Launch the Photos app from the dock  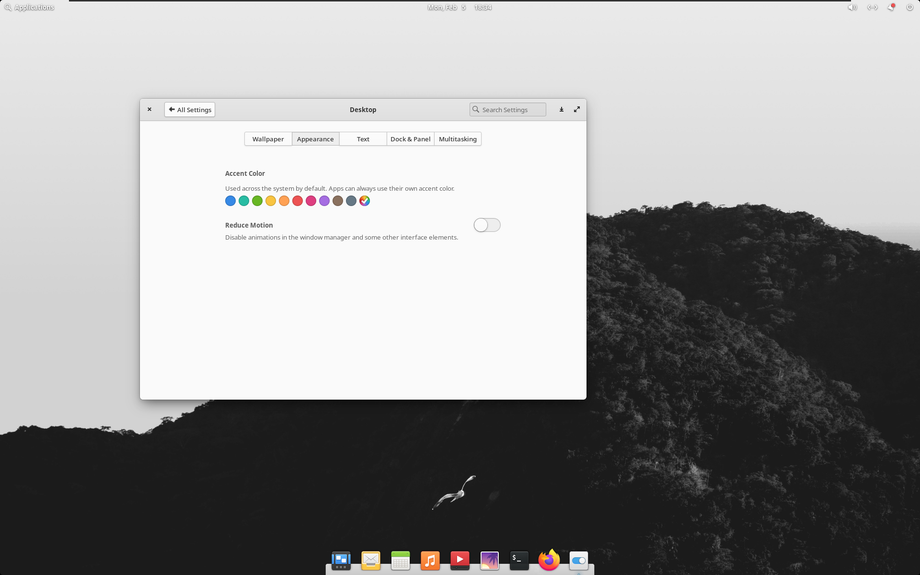click(x=489, y=560)
